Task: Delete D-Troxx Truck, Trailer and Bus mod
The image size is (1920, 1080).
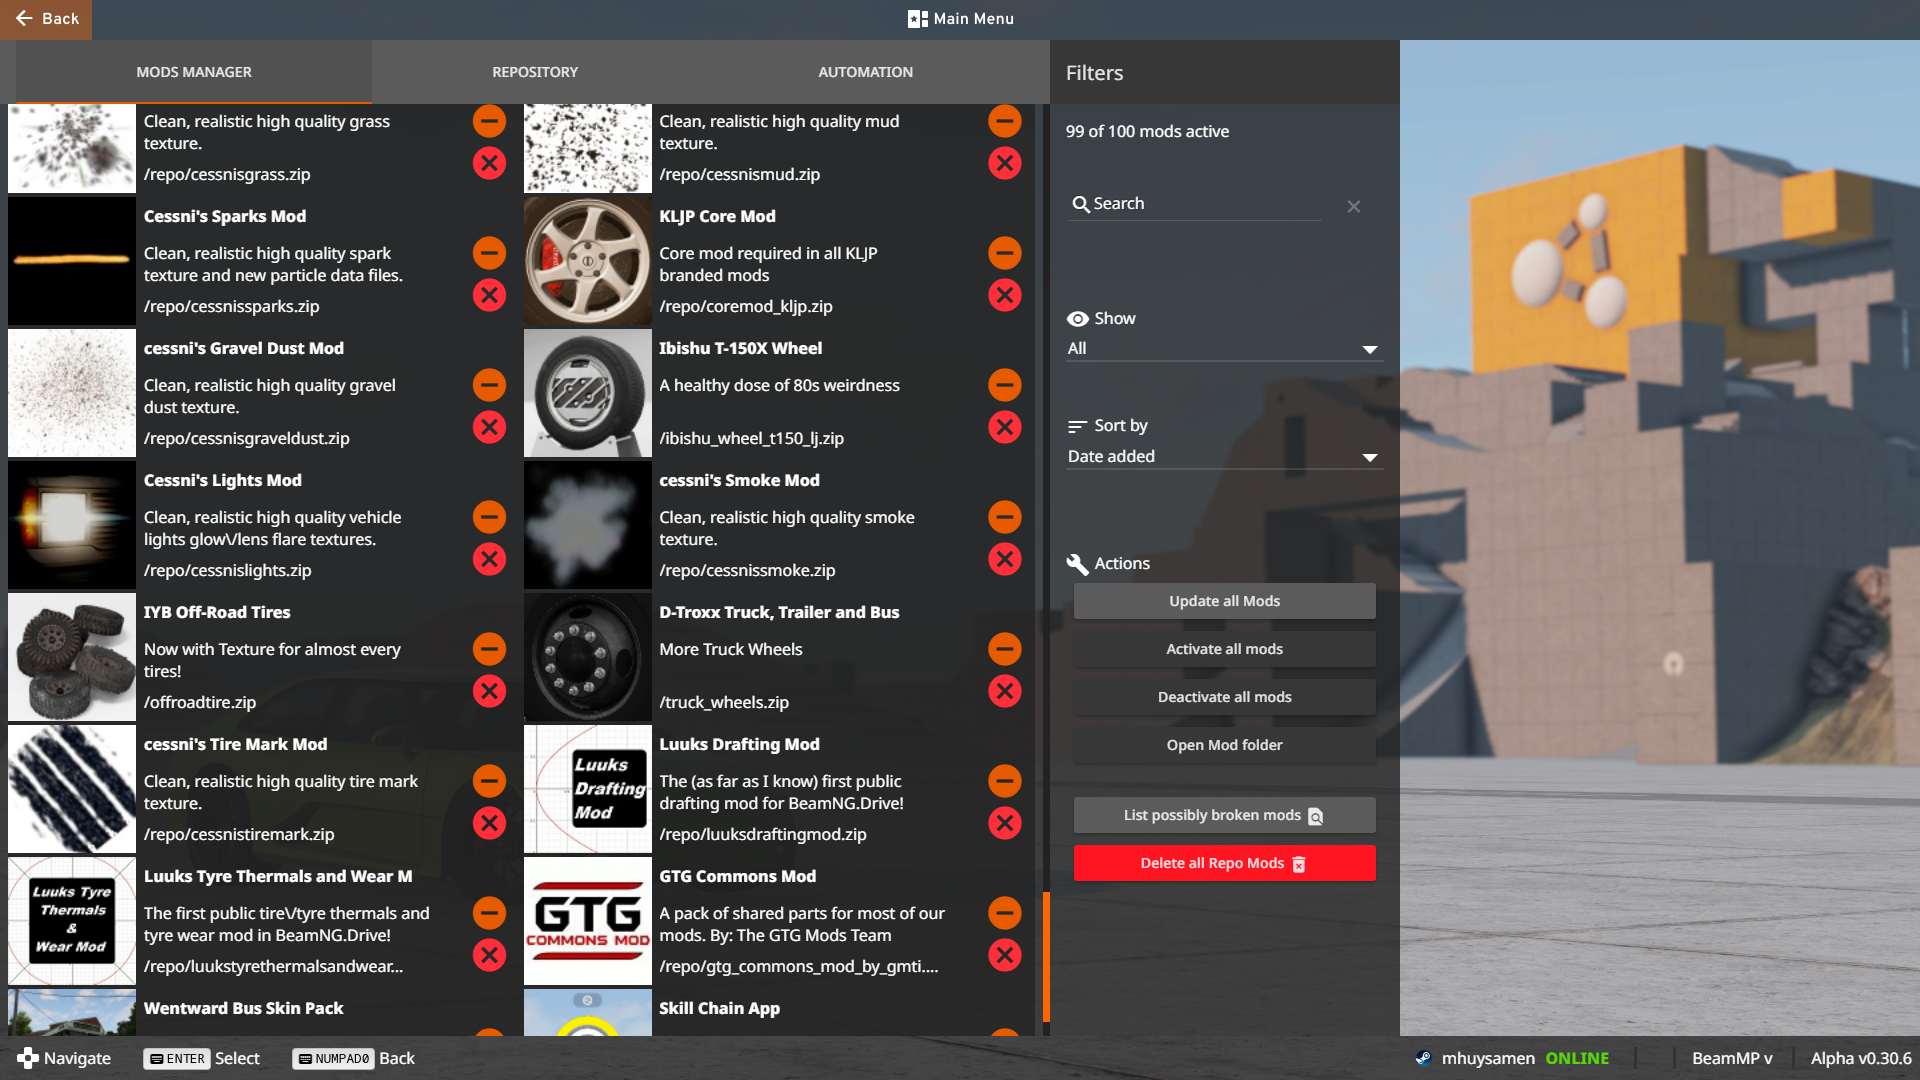Action: [1005, 691]
